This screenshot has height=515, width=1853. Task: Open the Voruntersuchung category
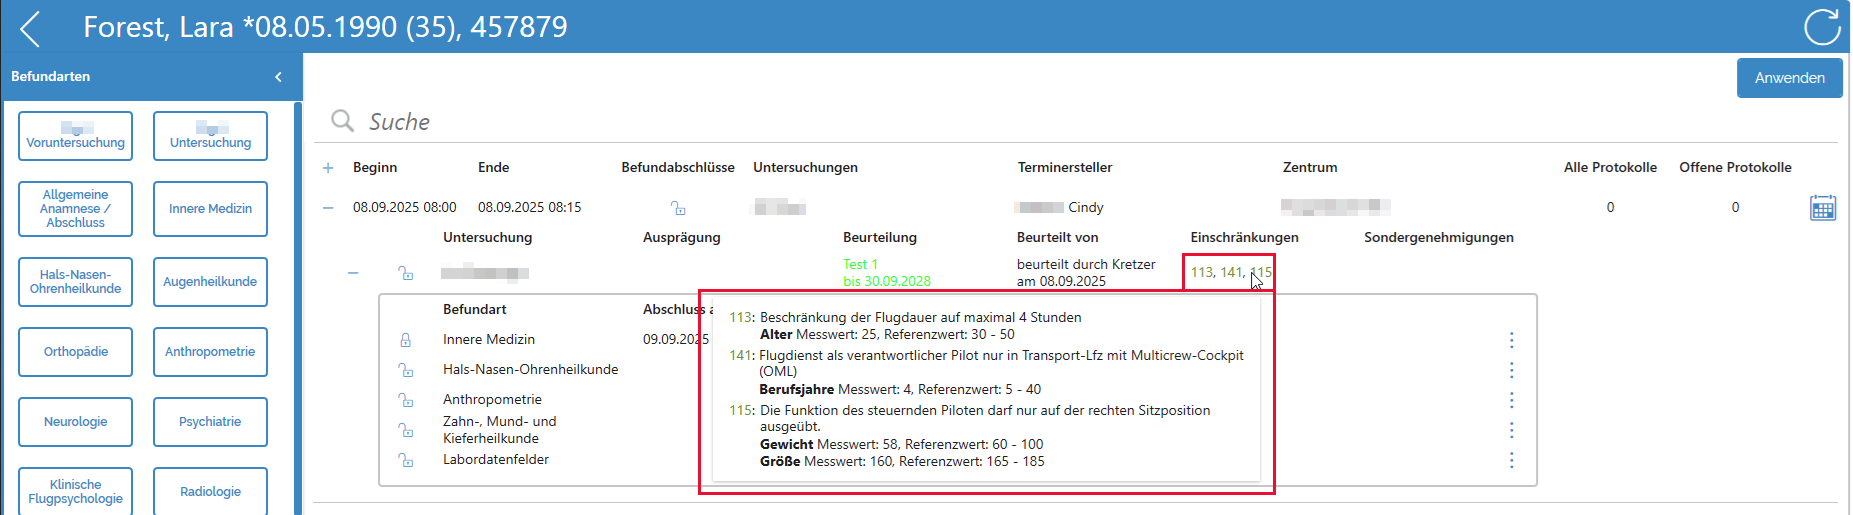pyautogui.click(x=75, y=136)
